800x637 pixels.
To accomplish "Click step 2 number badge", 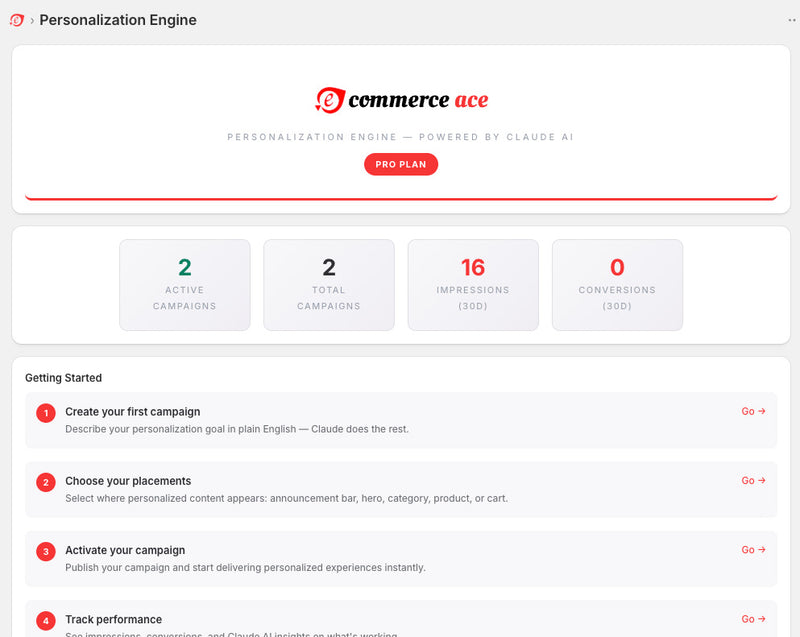I will click(46, 482).
